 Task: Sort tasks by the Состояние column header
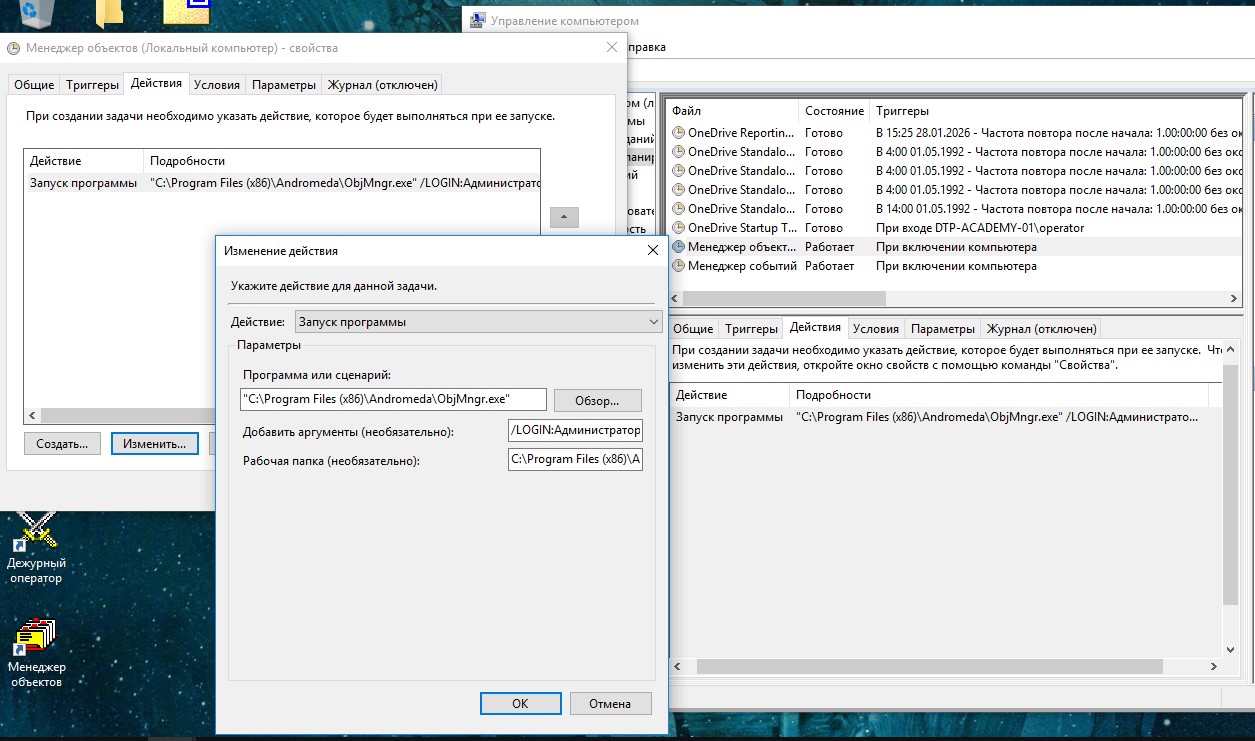pos(834,111)
